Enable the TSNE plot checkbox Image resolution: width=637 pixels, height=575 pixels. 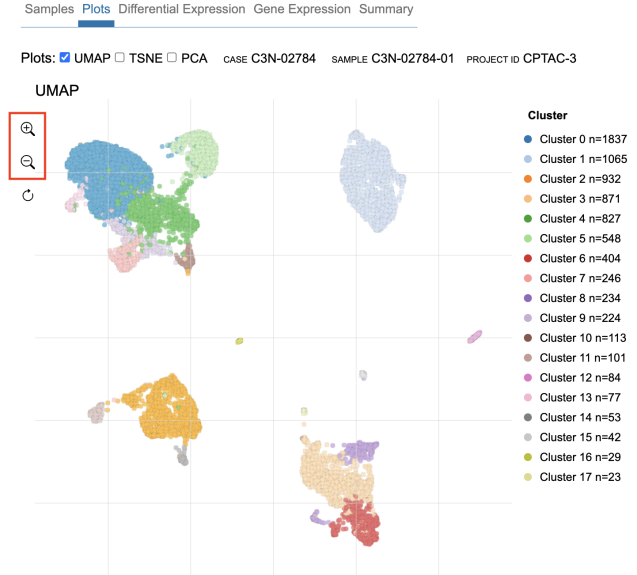click(120, 58)
